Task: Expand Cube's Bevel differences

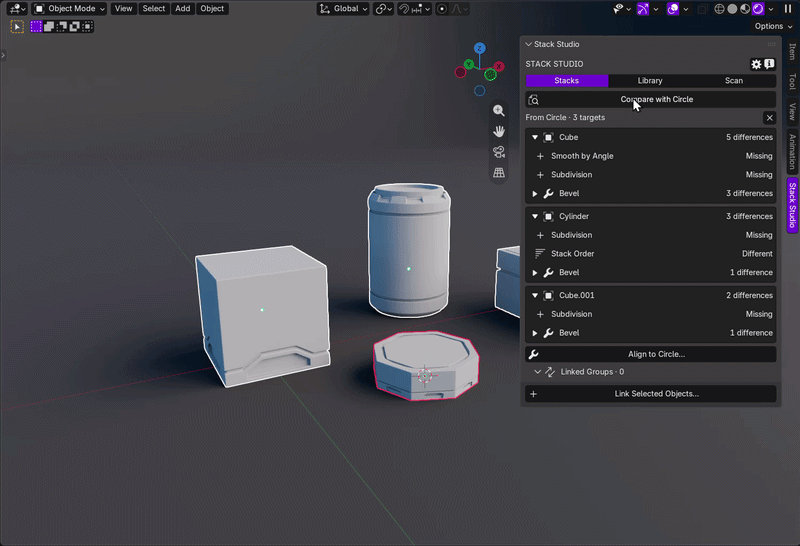Action: [535, 194]
